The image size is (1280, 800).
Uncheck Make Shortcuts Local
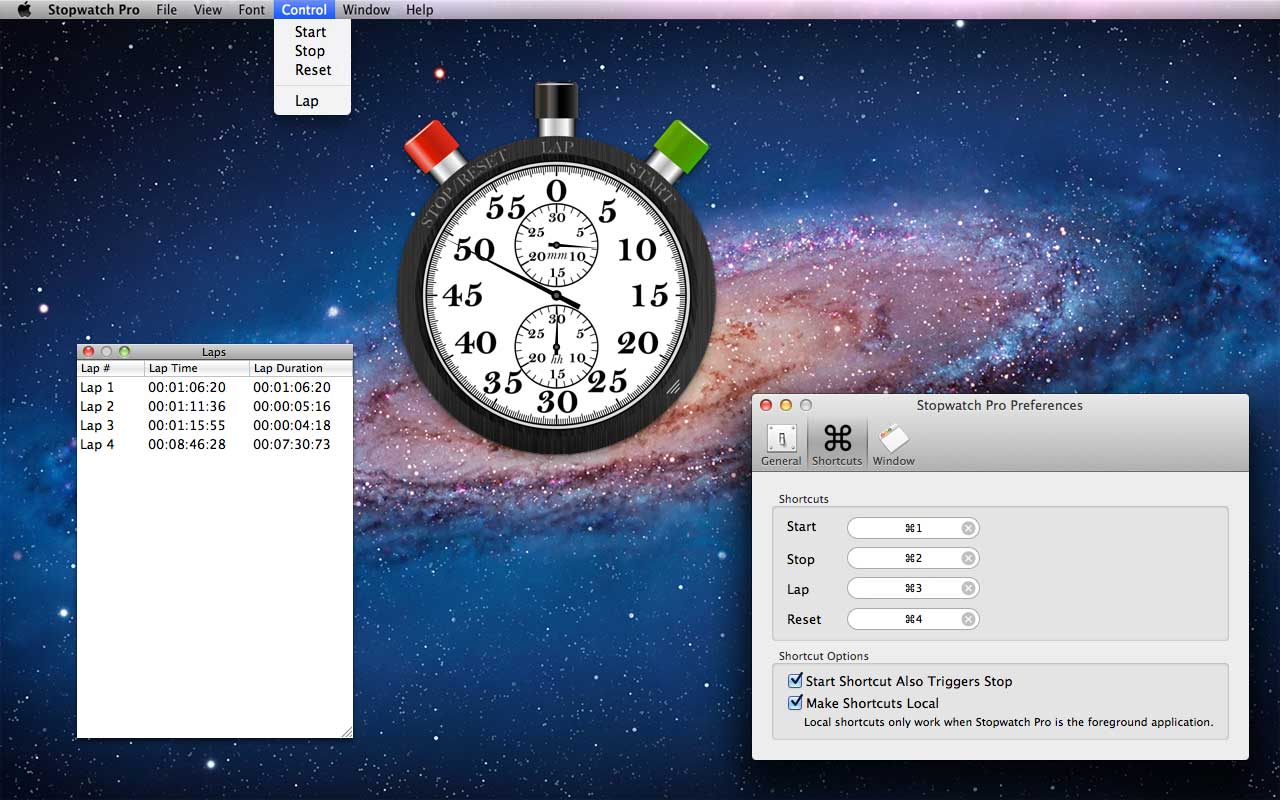click(796, 703)
